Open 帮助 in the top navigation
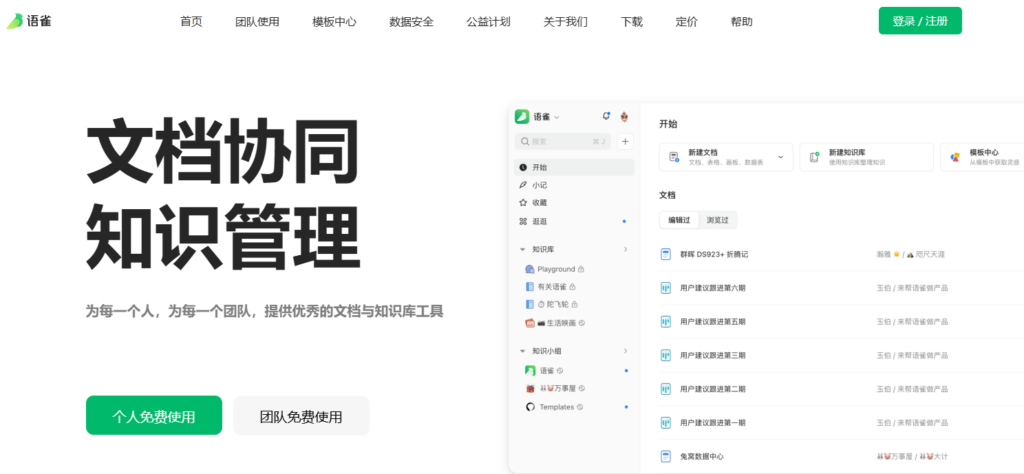Viewport: 1024px width, 474px height. click(742, 22)
